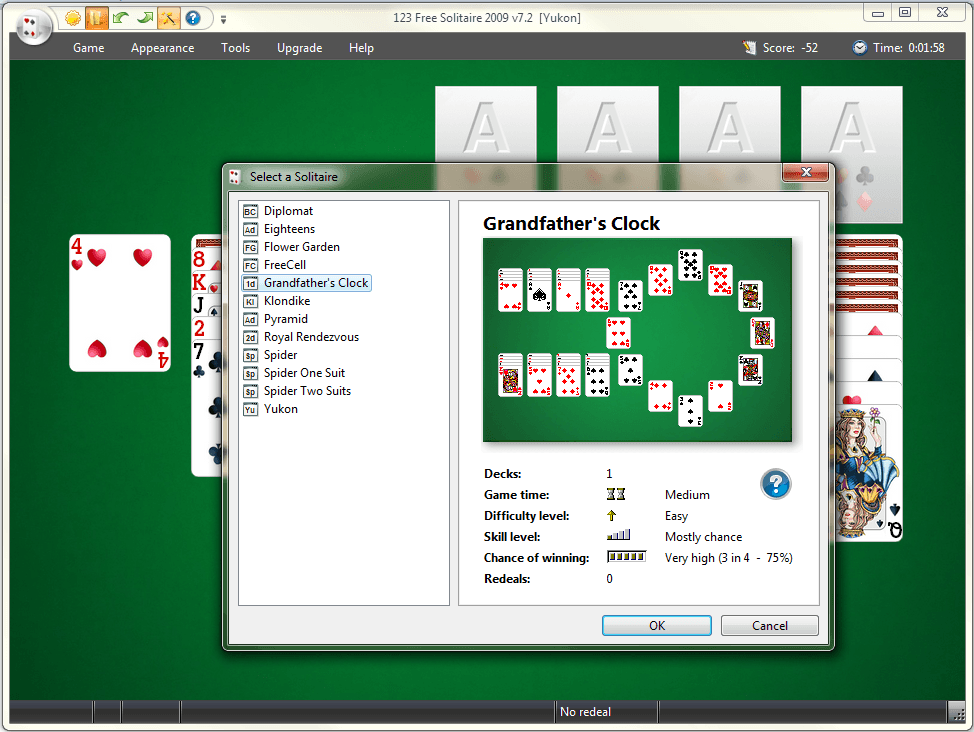Click the No redeal status bar text
The height and width of the screenshot is (732, 974).
tap(585, 712)
